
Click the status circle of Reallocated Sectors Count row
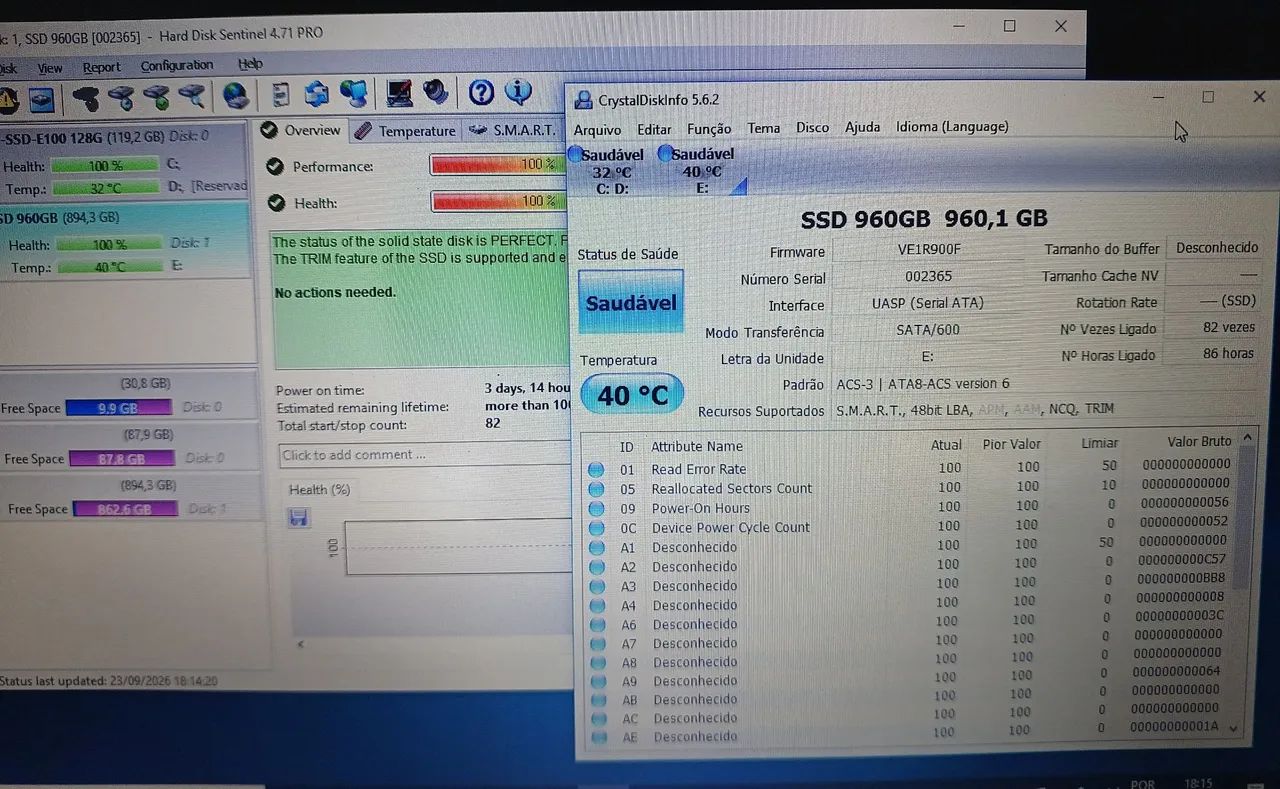point(596,489)
